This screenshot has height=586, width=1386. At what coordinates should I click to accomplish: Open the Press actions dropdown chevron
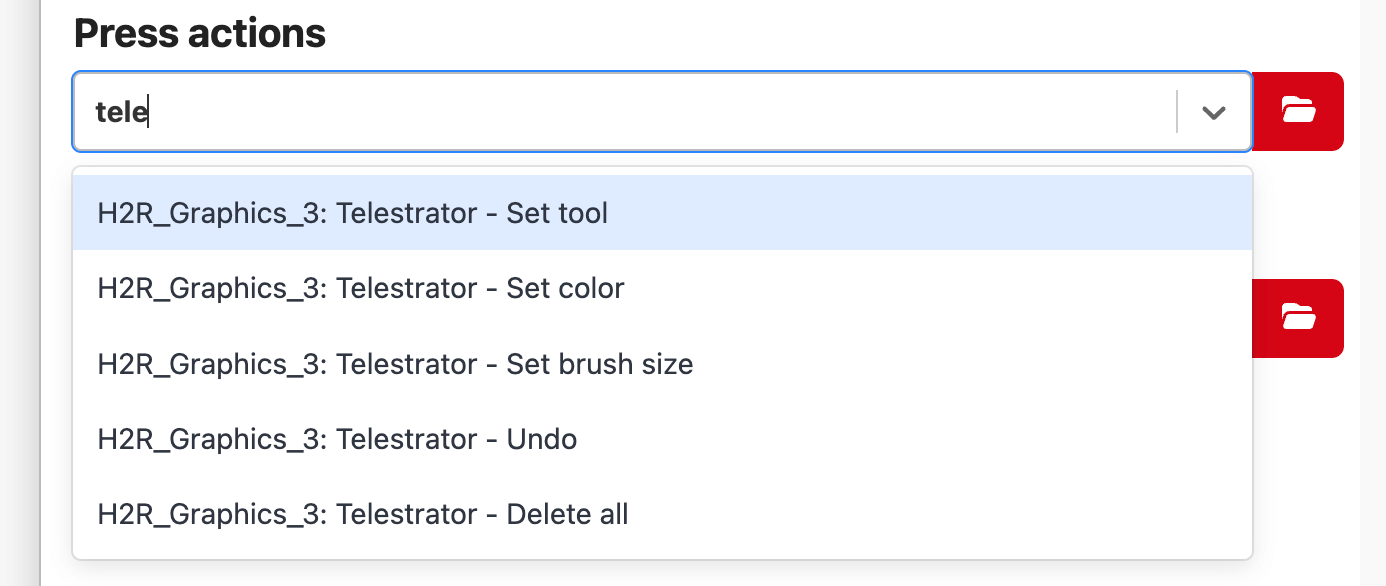tap(1213, 112)
